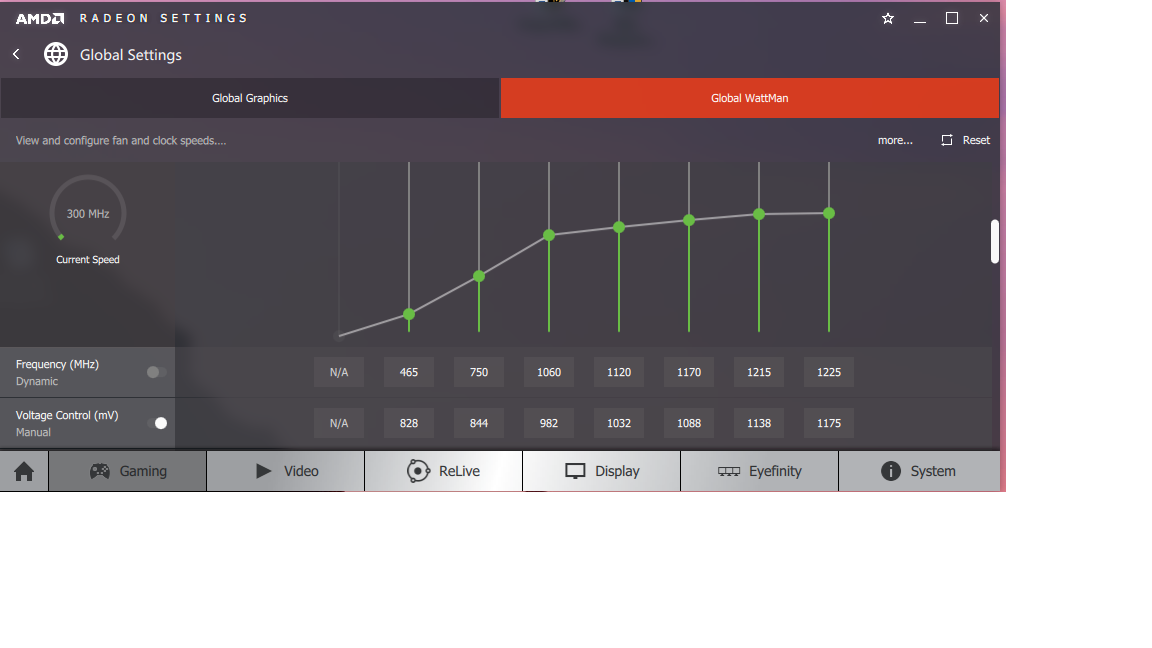The height and width of the screenshot is (648, 1152).
Task: Open the Display section
Action: (x=602, y=471)
